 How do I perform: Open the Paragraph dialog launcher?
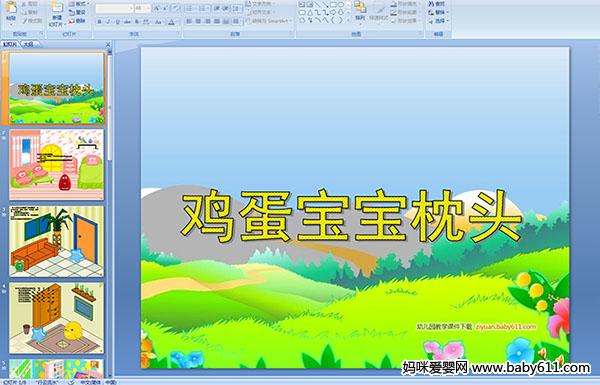[292, 34]
